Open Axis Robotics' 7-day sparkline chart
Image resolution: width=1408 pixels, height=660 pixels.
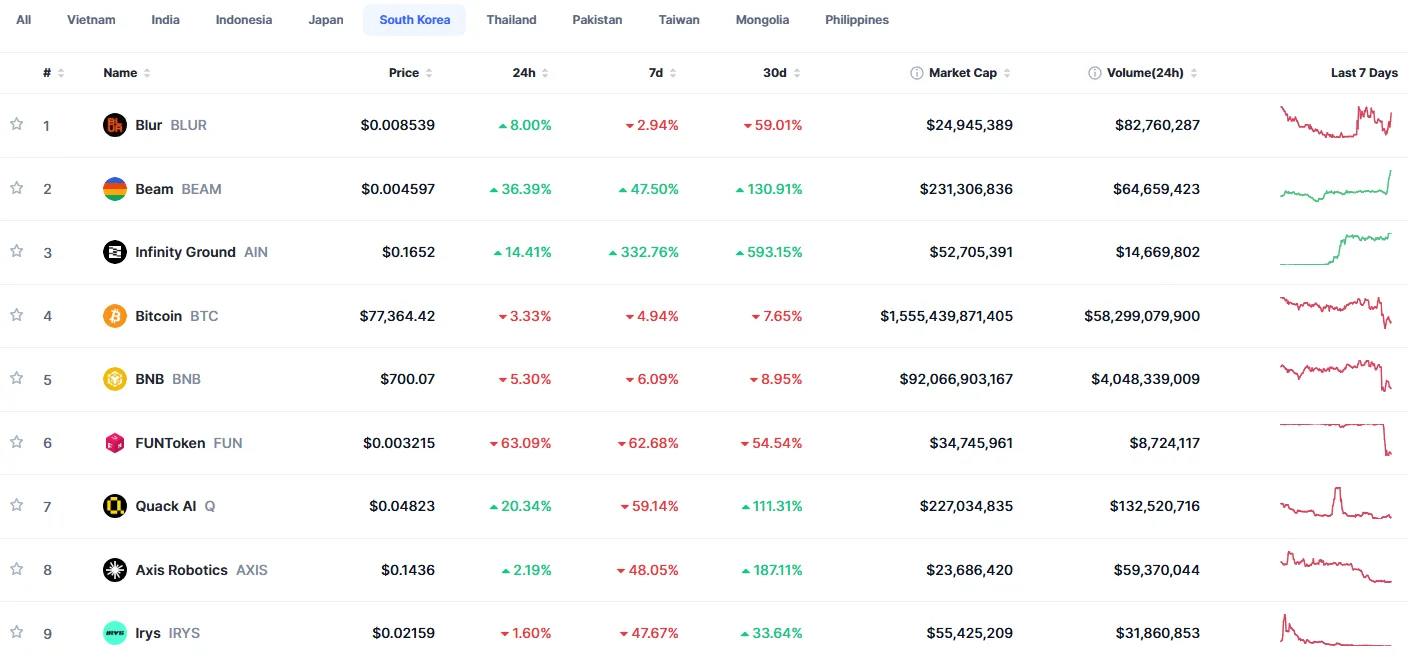[1335, 566]
